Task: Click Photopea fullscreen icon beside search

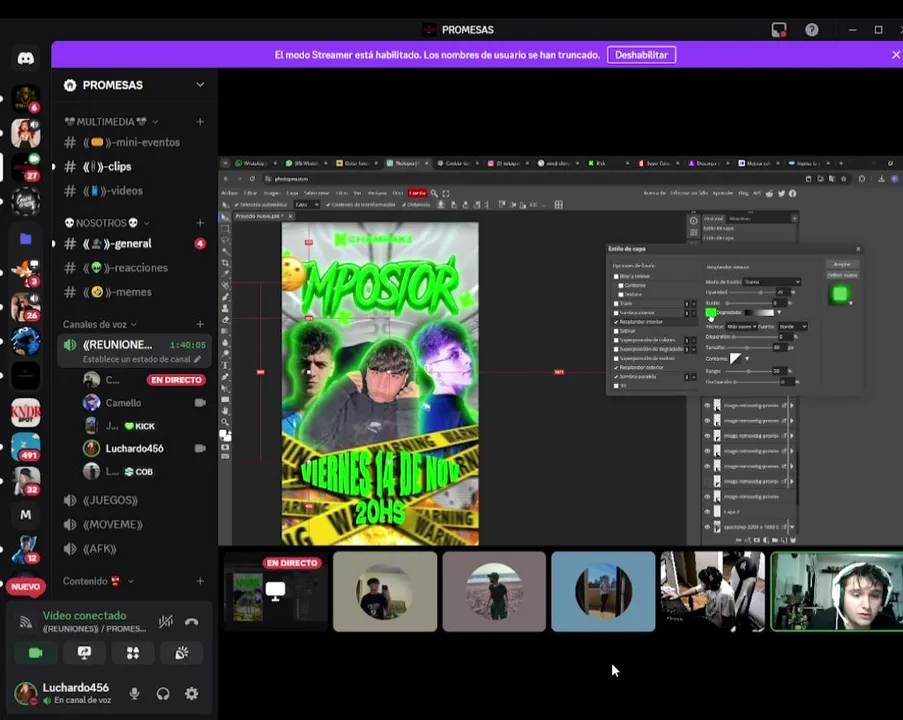Action: (446, 194)
